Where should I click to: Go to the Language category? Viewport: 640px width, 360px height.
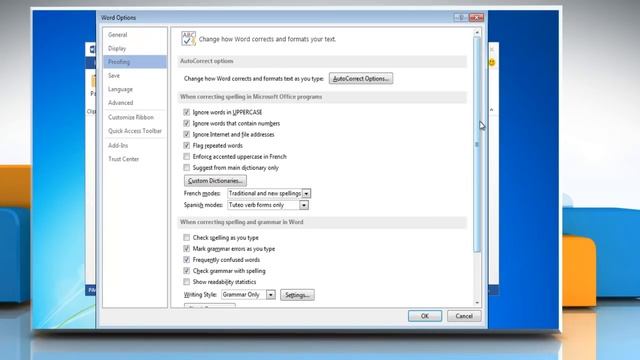[x=120, y=89]
